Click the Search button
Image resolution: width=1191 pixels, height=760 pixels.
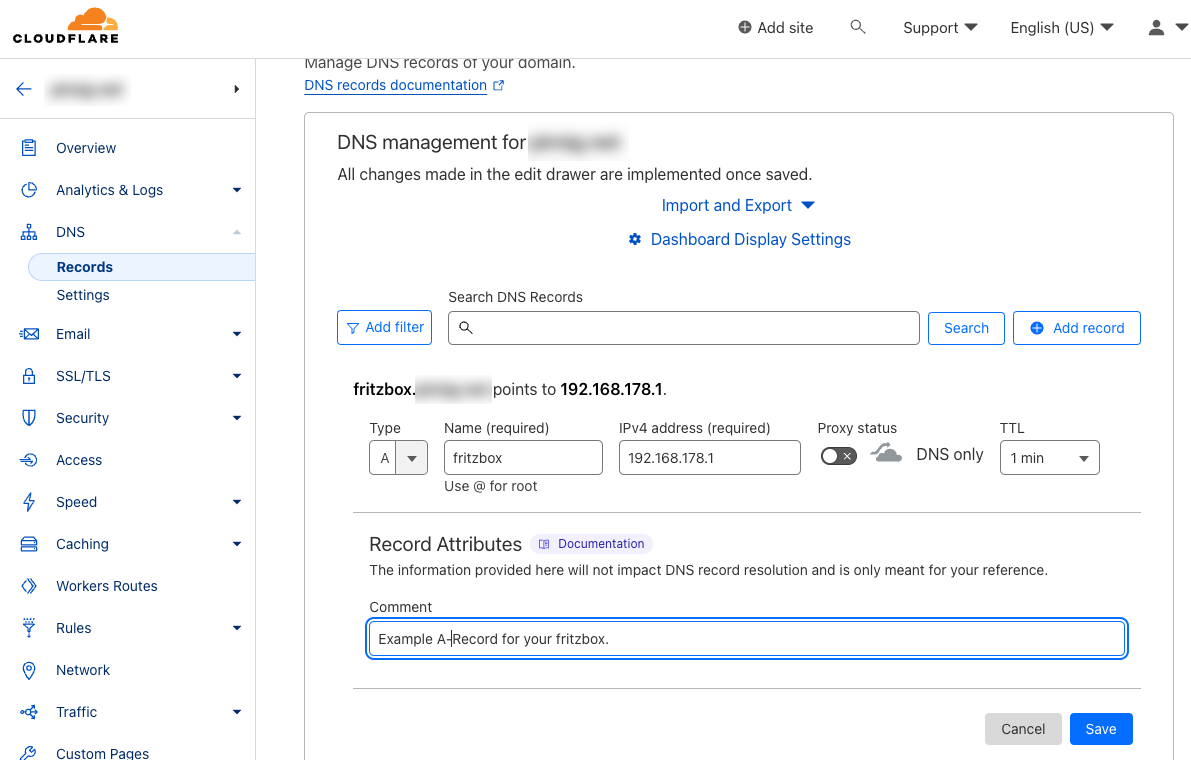[x=966, y=328]
